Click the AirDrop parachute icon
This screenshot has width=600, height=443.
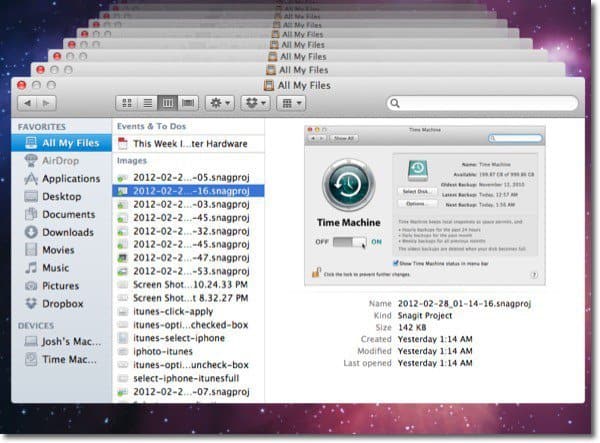click(31, 161)
